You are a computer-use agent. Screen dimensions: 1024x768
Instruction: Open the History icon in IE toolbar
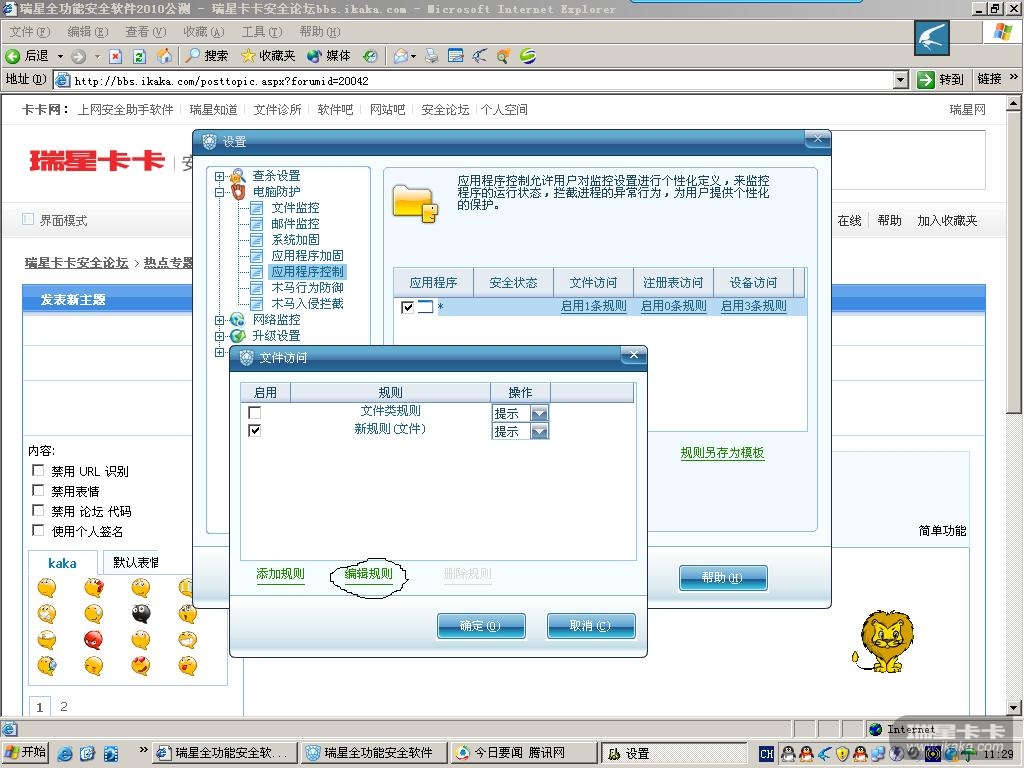point(370,56)
